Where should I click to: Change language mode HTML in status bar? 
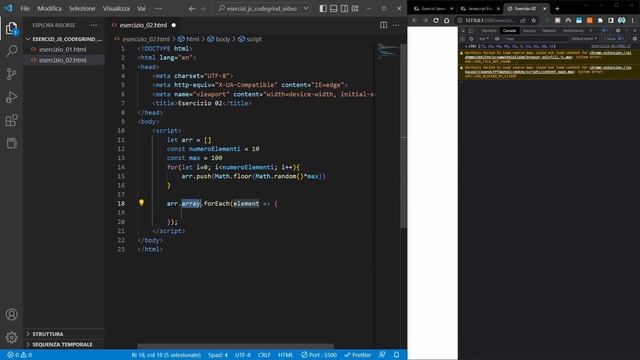[285, 355]
